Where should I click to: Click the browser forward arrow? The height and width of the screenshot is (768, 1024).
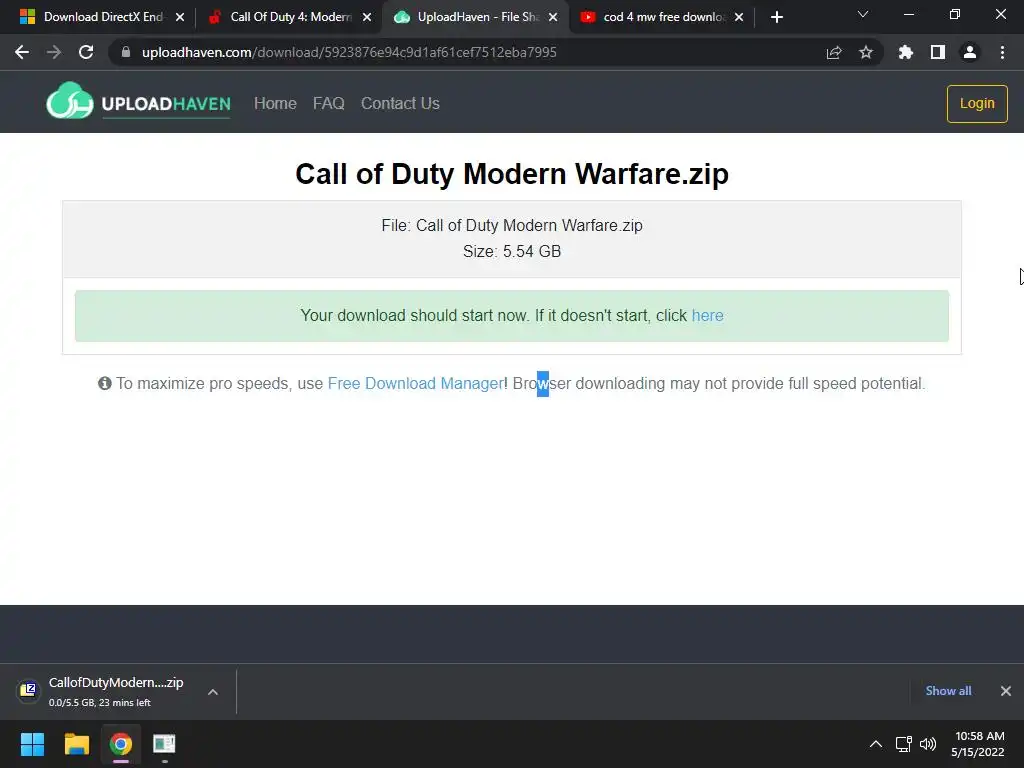(x=54, y=52)
